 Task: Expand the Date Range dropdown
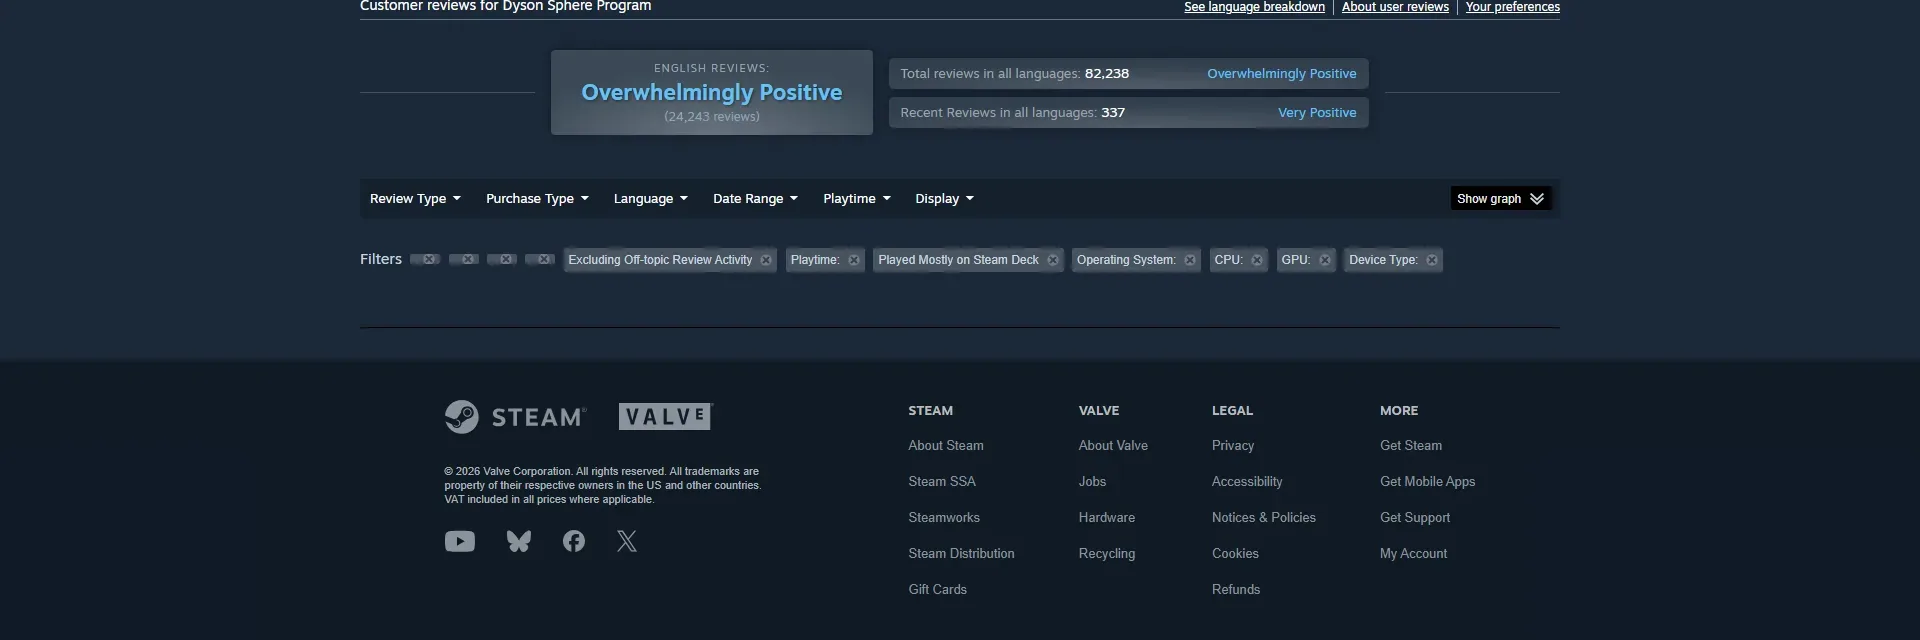click(x=755, y=199)
